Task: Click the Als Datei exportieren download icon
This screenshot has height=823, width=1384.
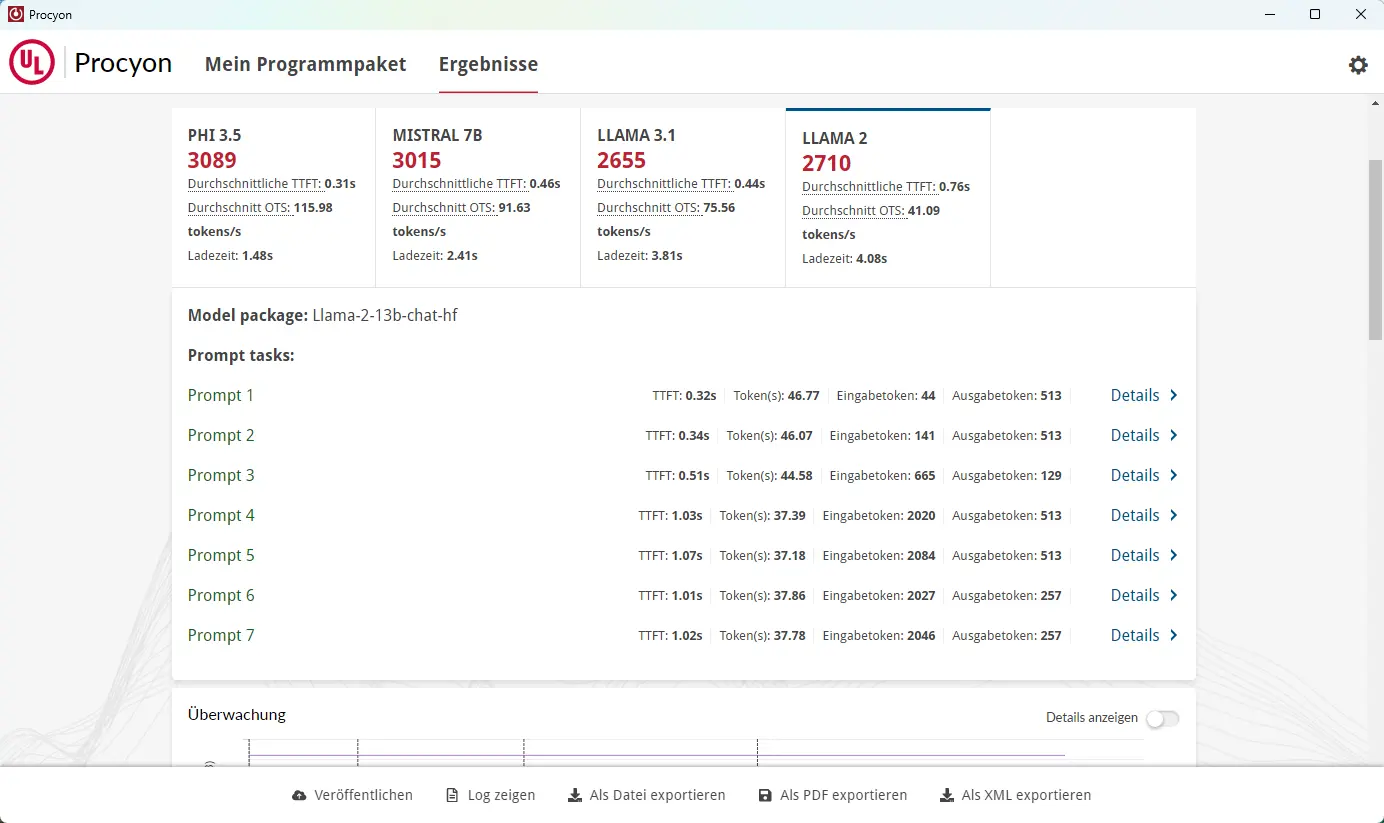Action: tap(575, 796)
